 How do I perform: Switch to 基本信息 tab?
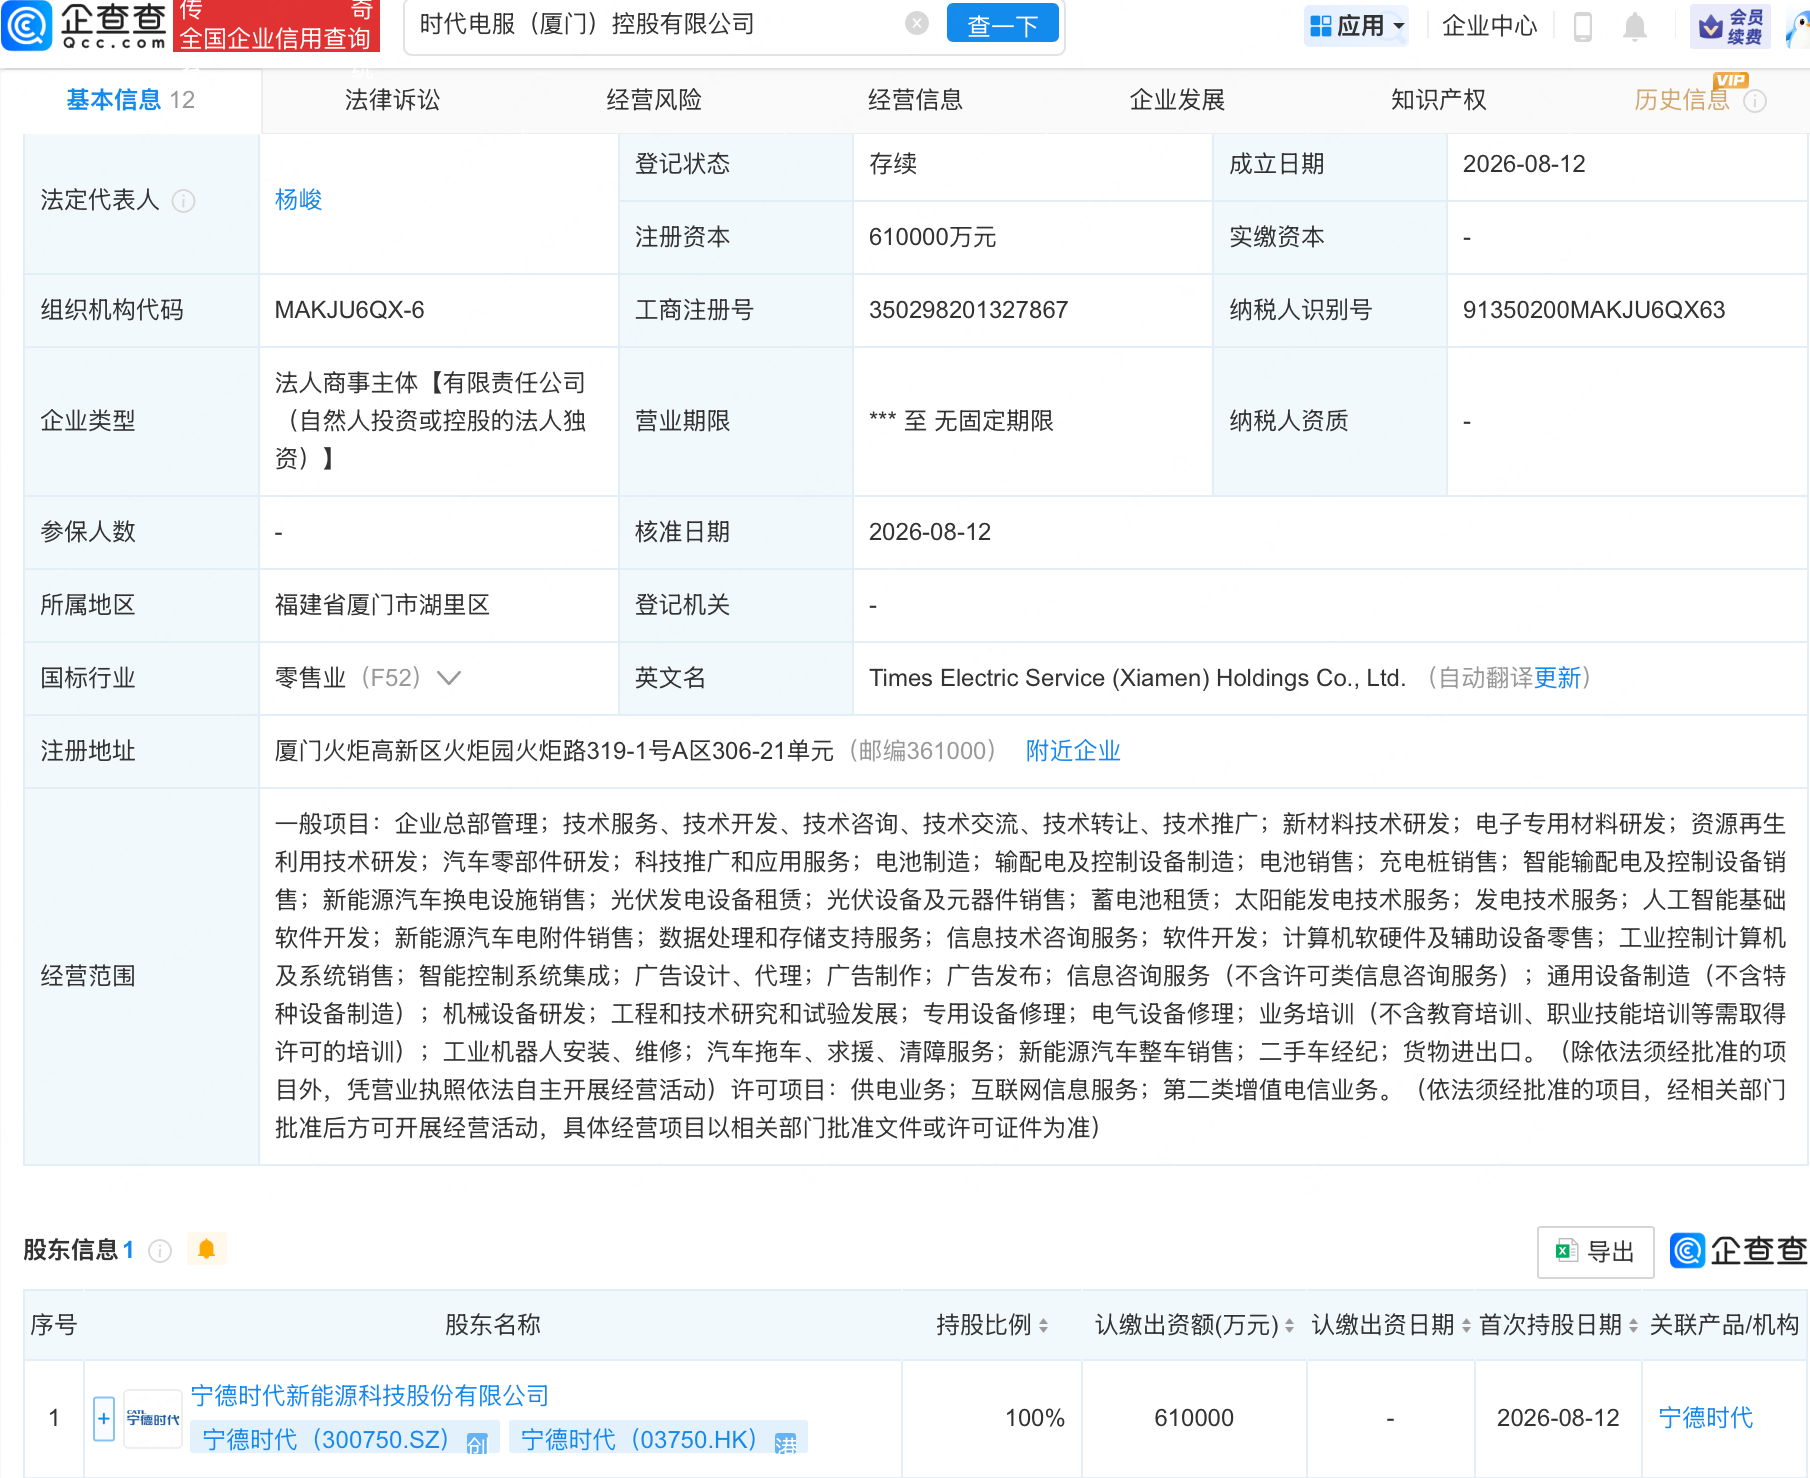click(x=130, y=100)
